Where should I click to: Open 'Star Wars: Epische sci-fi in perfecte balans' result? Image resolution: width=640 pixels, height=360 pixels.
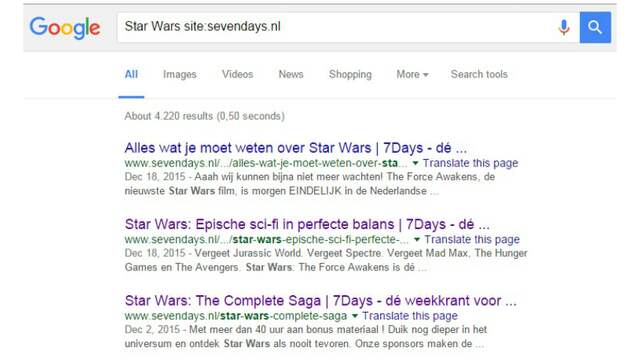(x=307, y=224)
